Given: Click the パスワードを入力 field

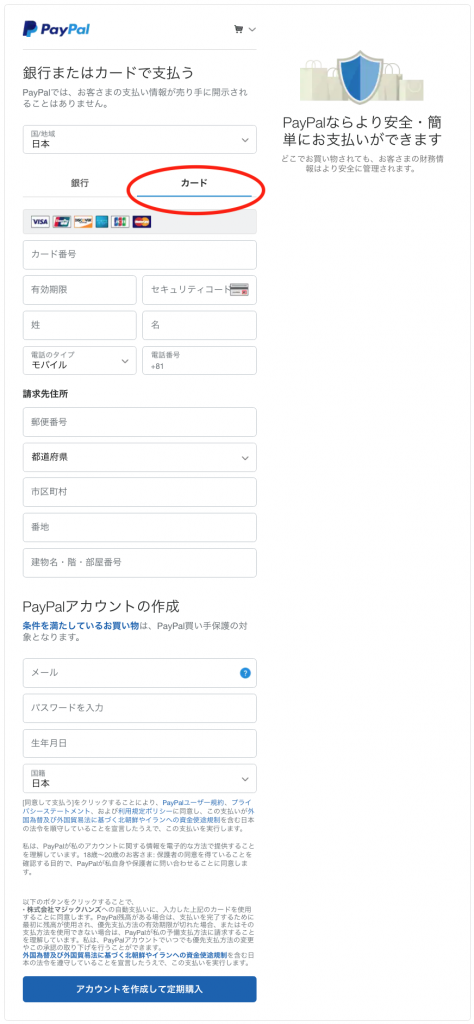Looking at the screenshot, I should click(140, 708).
